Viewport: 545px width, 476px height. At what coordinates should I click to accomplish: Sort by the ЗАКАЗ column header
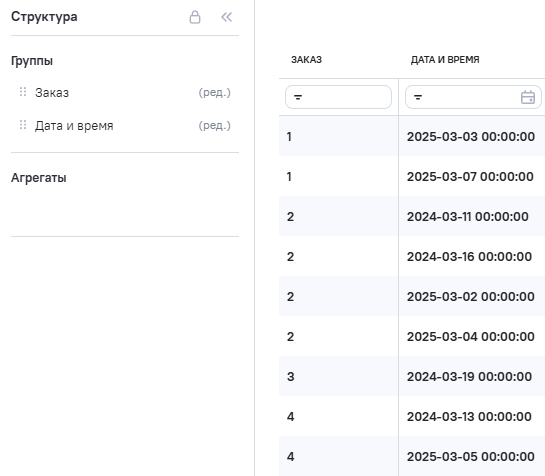(306, 60)
